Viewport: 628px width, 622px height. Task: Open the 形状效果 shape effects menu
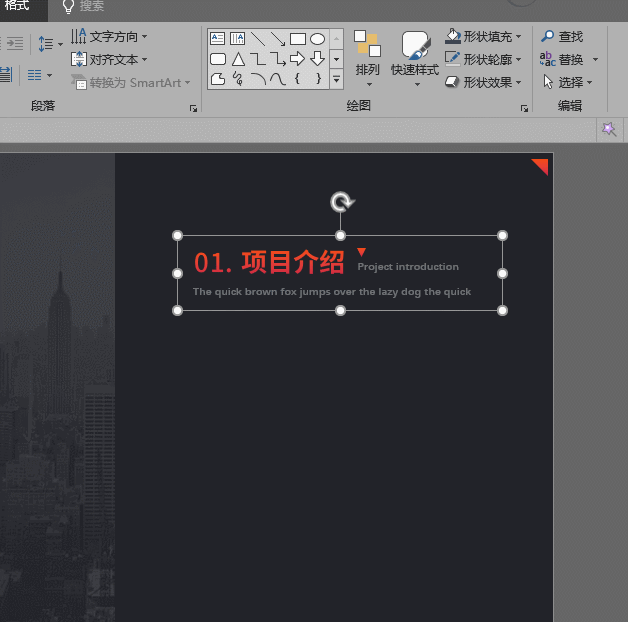pos(483,83)
